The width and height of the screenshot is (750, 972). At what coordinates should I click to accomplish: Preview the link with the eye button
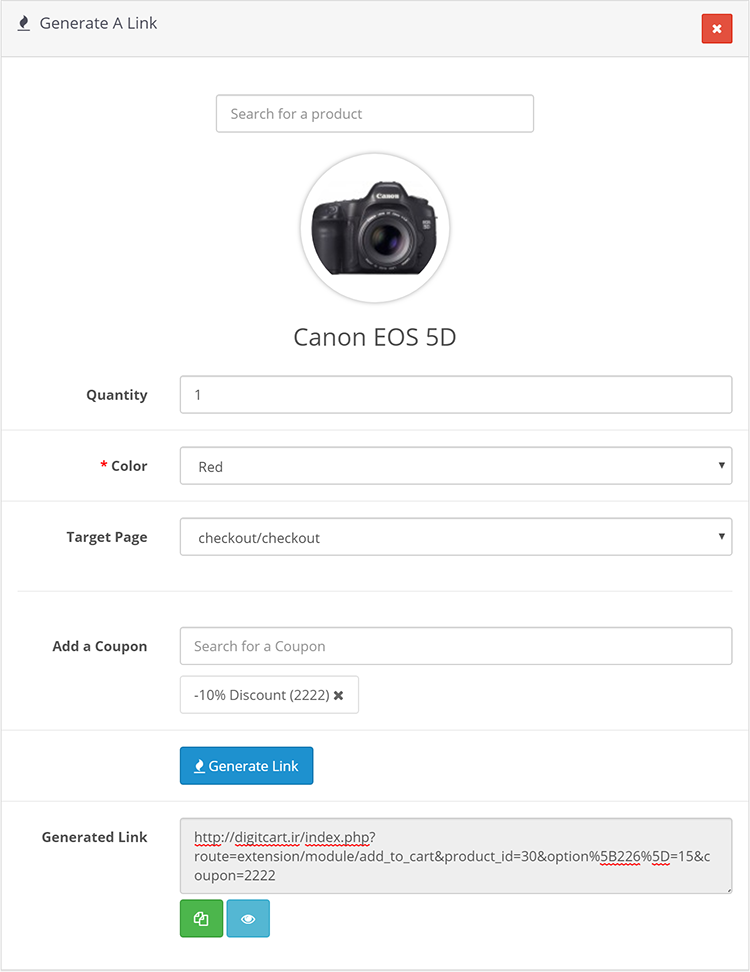[x=248, y=918]
